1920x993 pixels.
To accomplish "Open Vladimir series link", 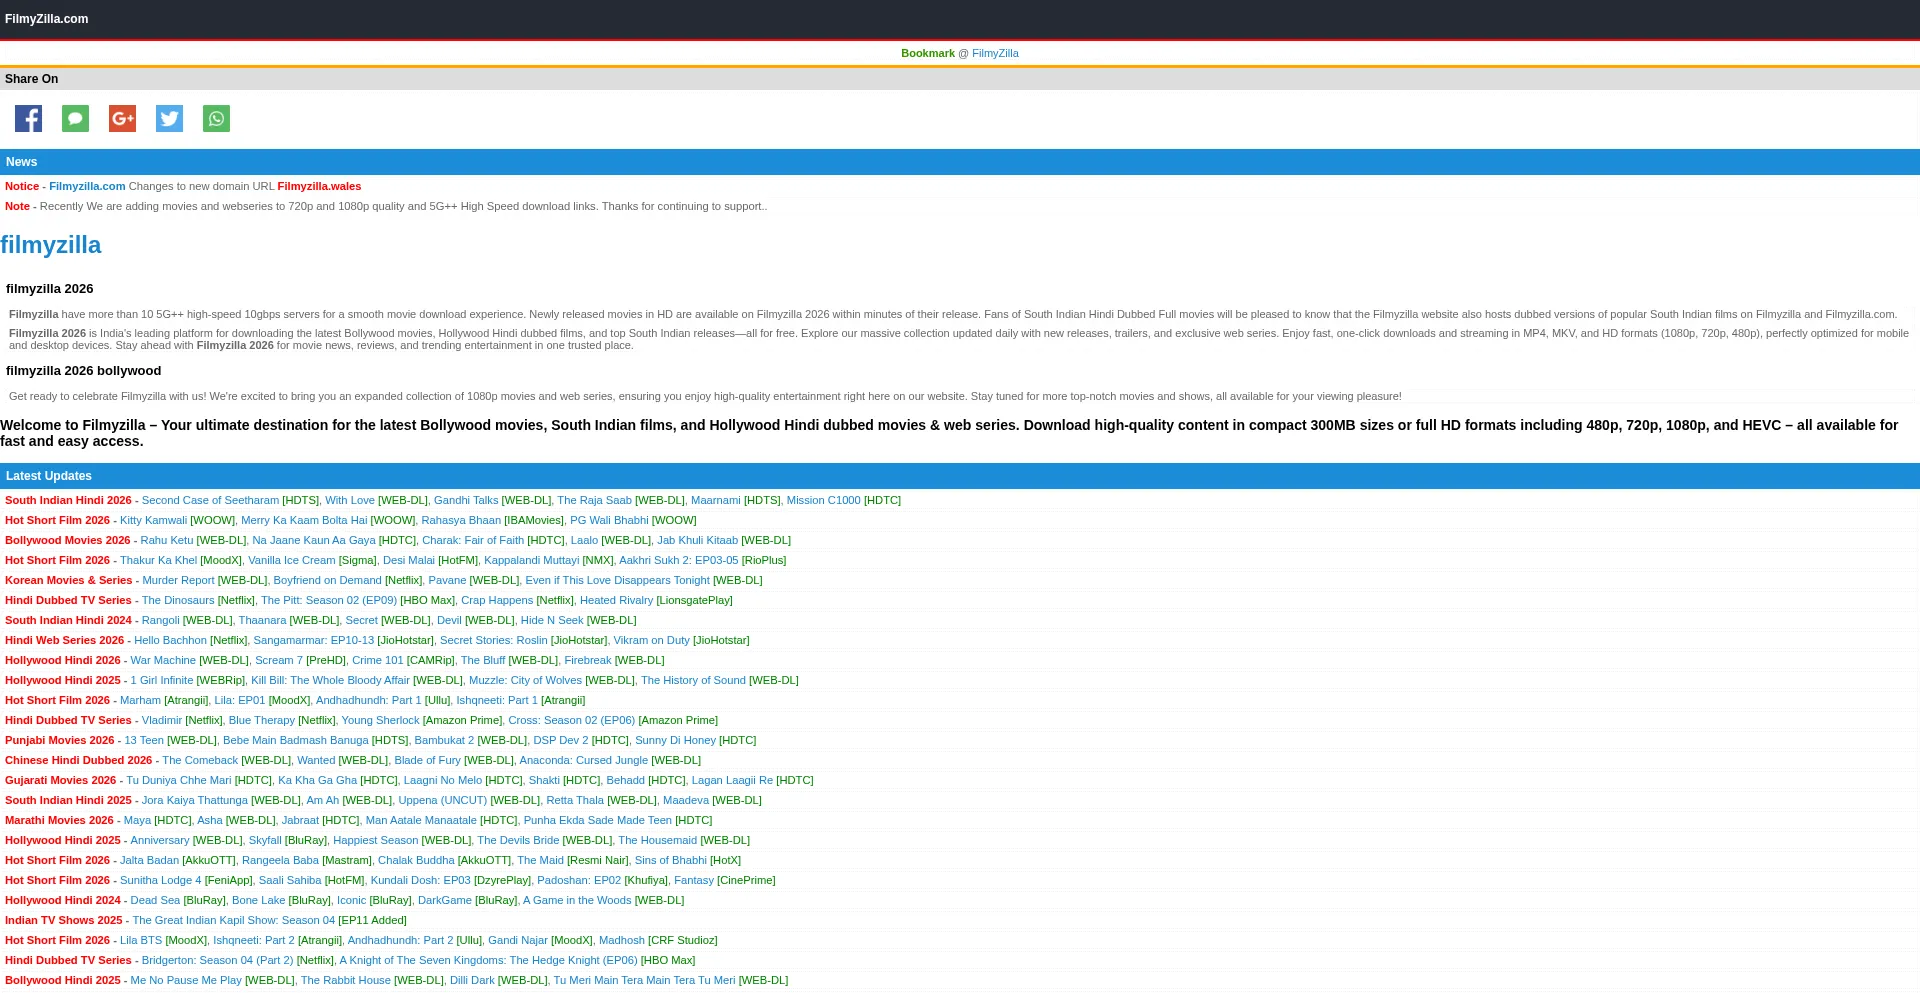I will (162, 720).
